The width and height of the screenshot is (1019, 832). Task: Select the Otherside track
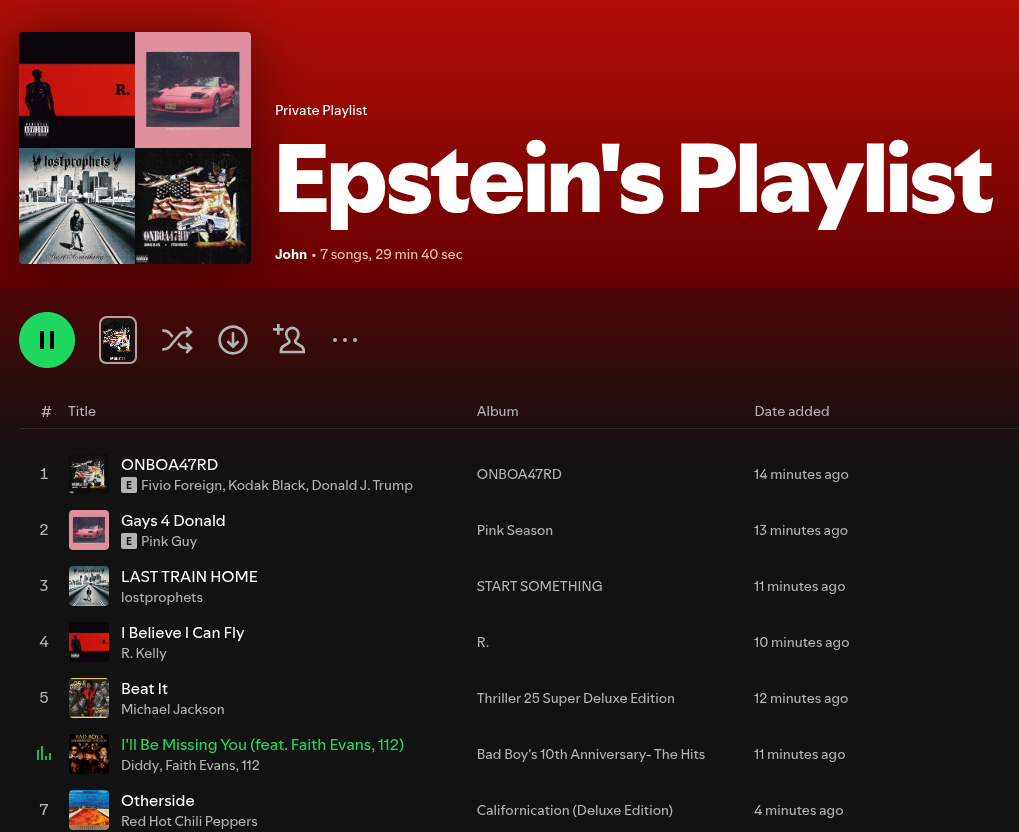click(x=158, y=800)
